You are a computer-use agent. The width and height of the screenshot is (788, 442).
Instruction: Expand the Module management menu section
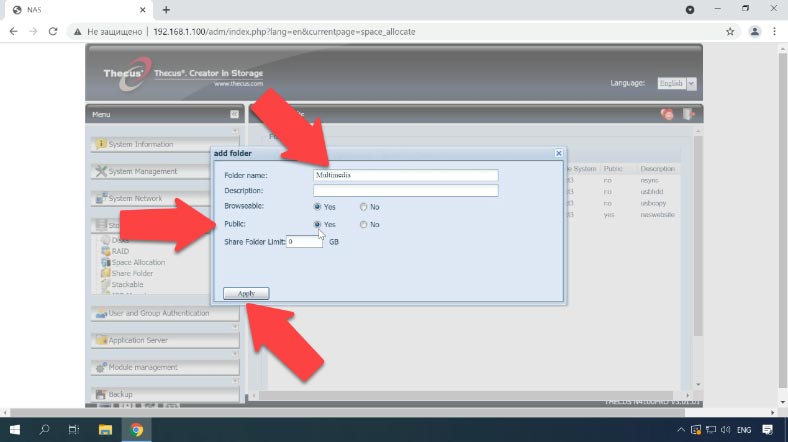pos(165,367)
